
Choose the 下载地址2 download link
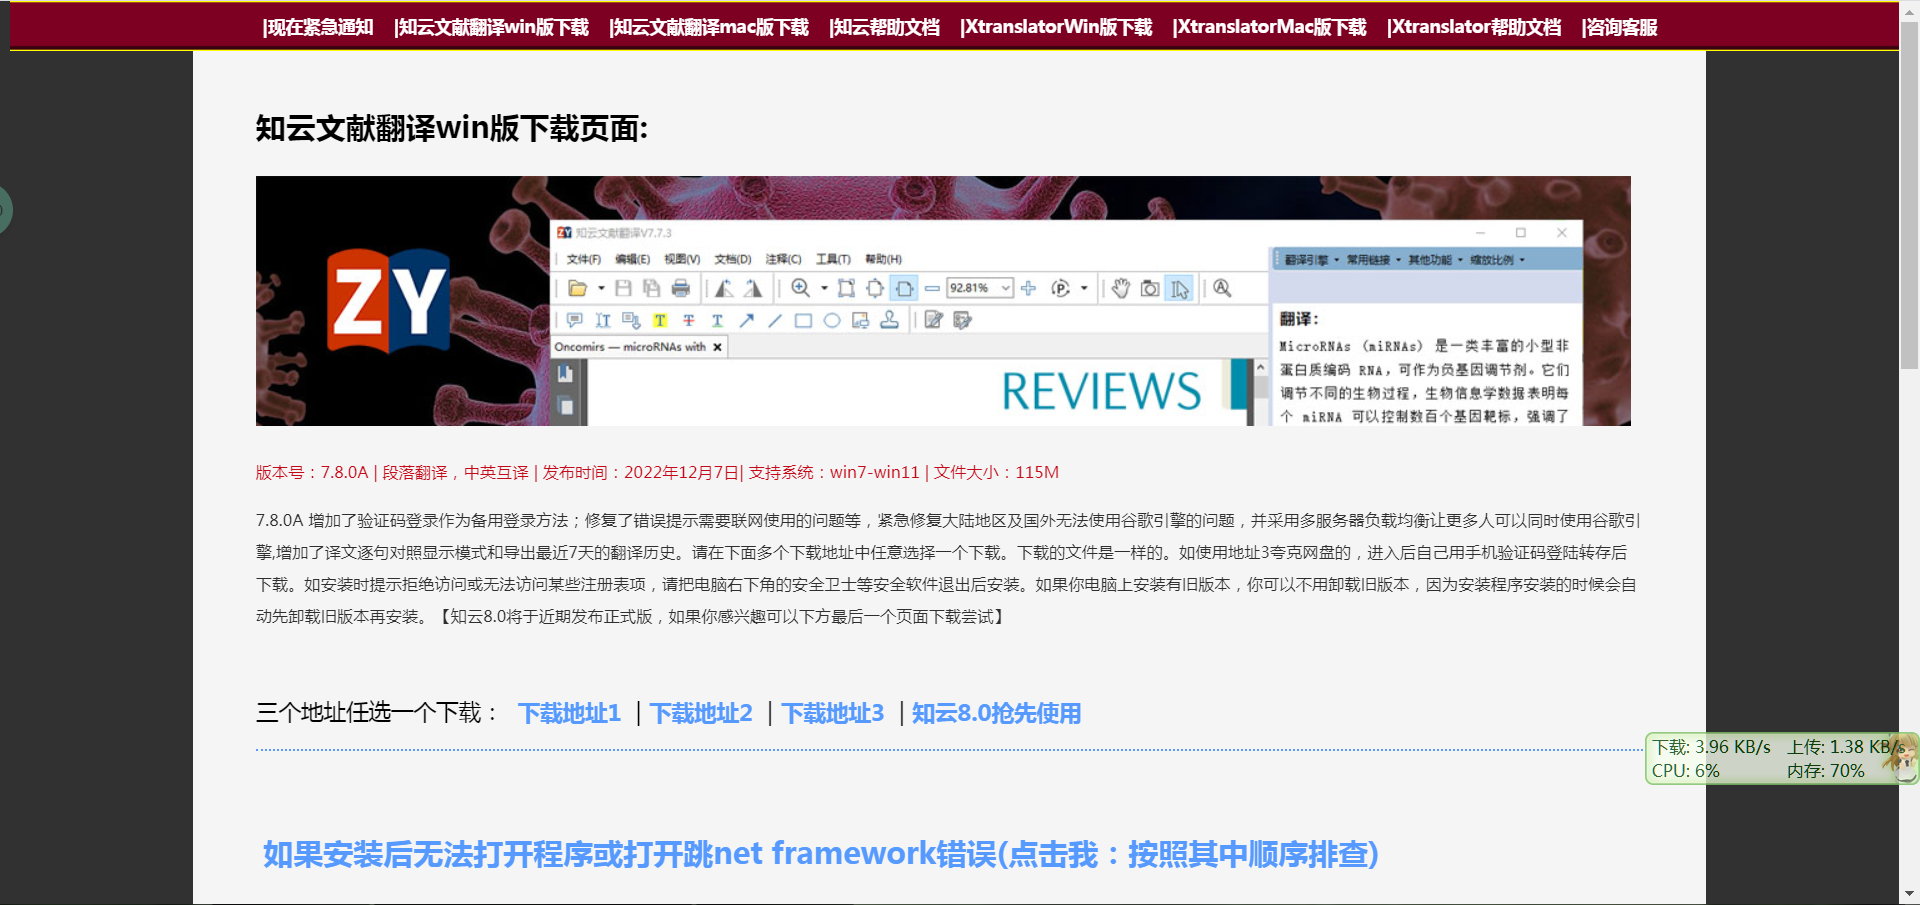[x=701, y=713]
